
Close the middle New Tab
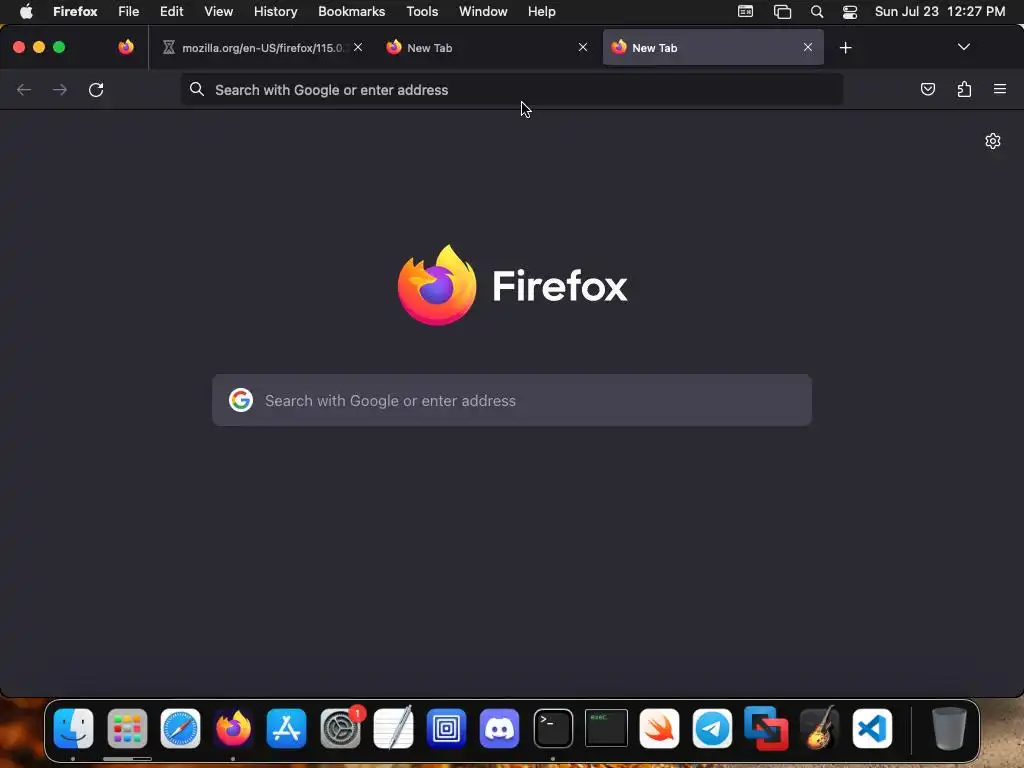click(583, 47)
